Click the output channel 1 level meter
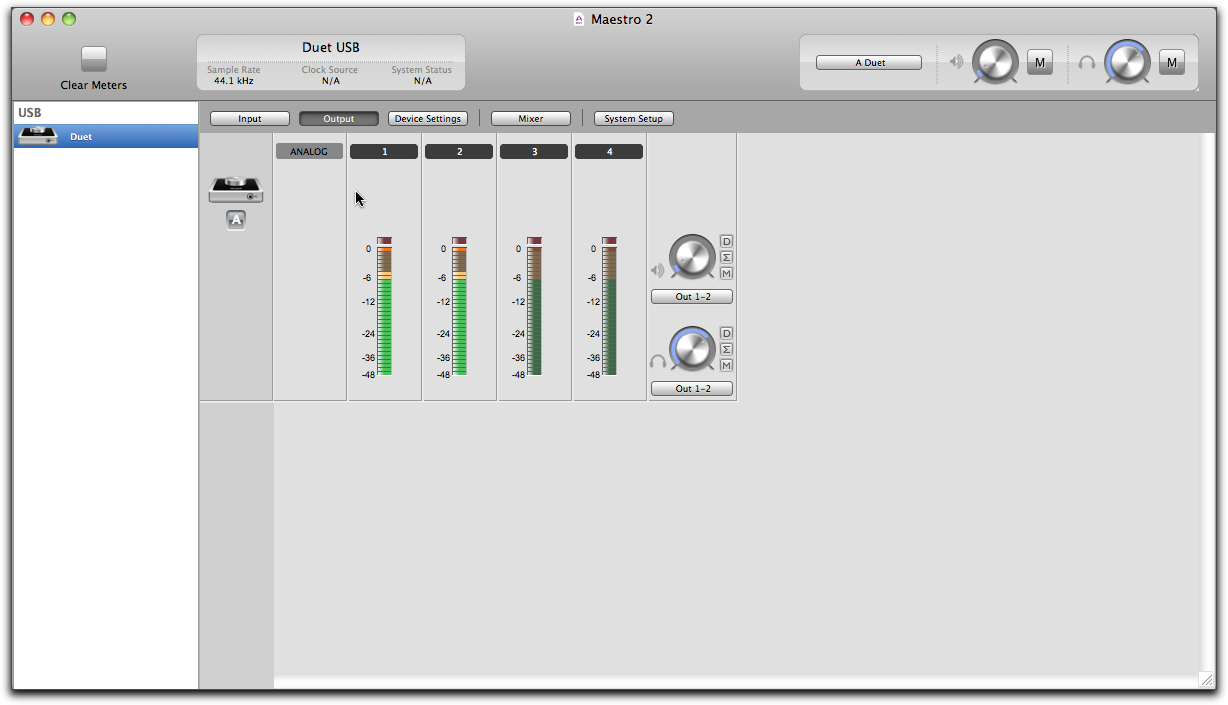This screenshot has height=705, width=1228. click(385, 310)
